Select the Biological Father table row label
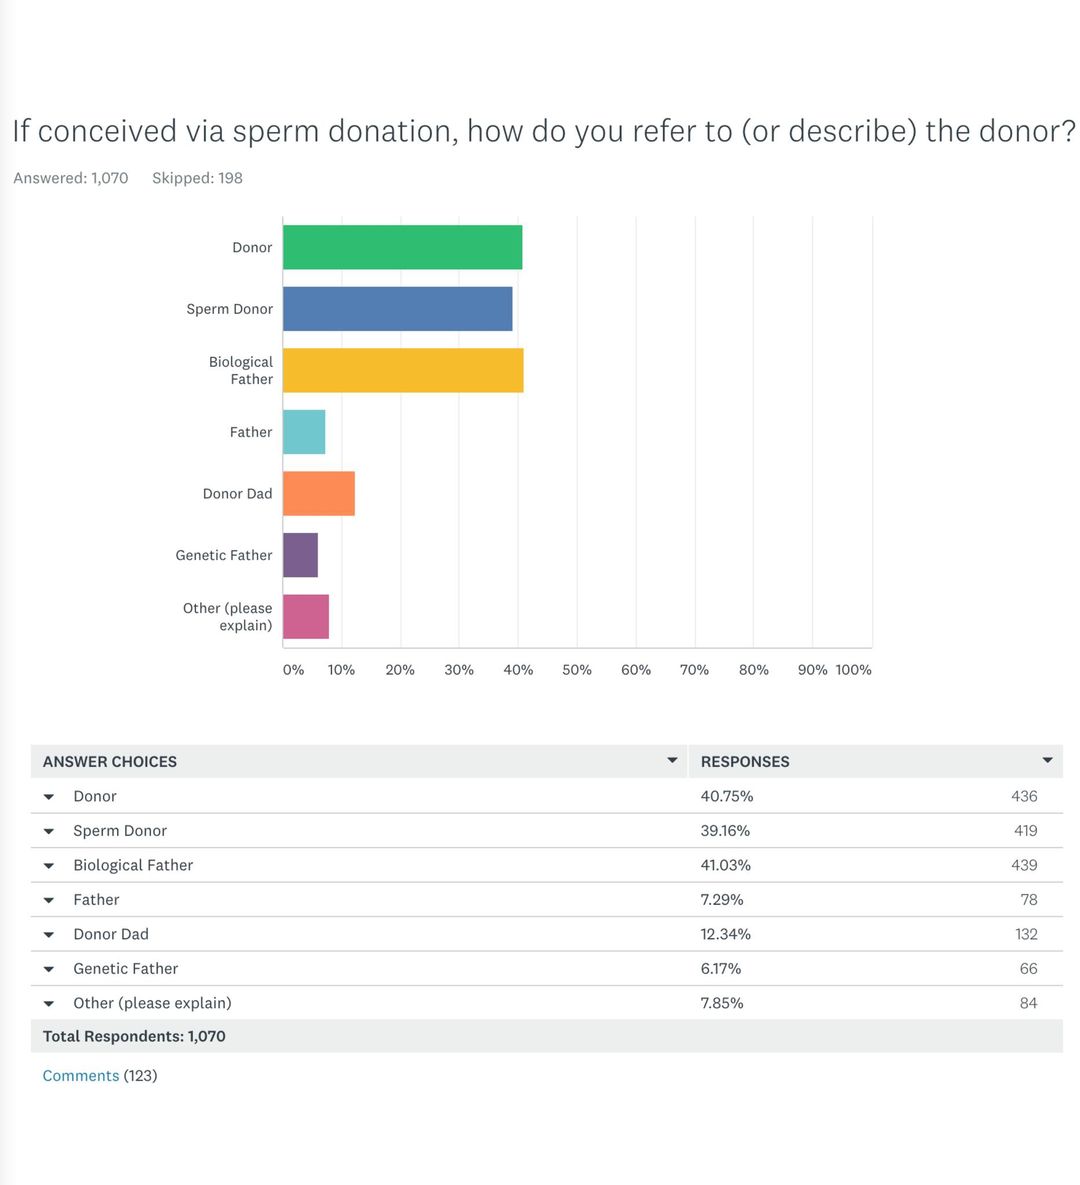 pyautogui.click(x=133, y=866)
